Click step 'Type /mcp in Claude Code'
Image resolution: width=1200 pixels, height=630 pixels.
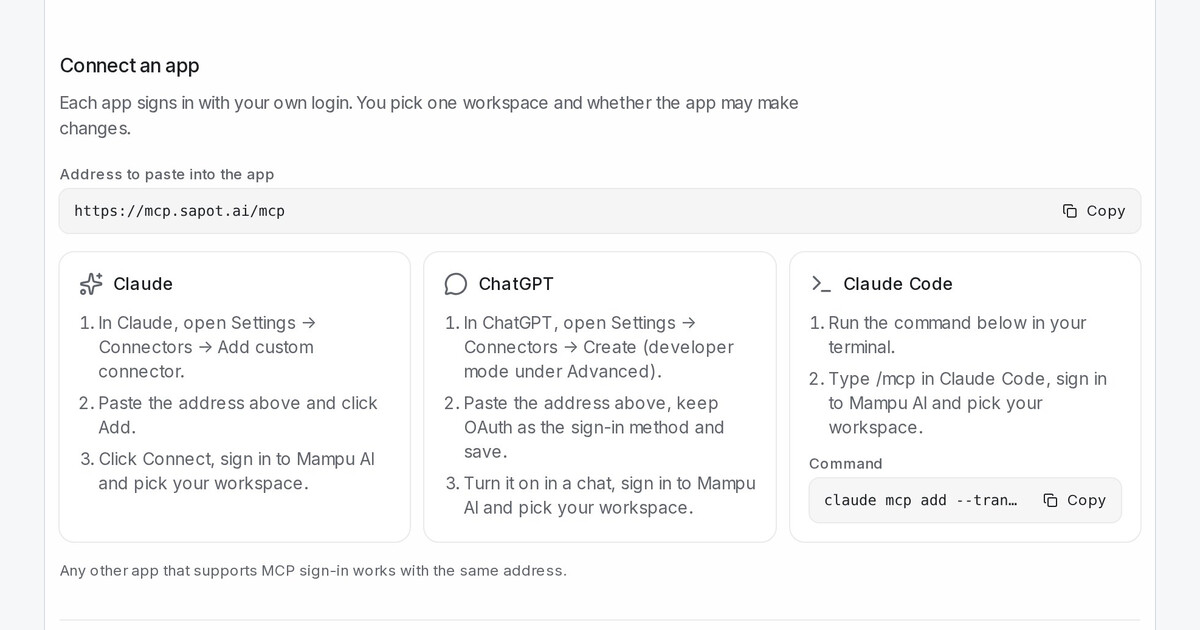pyautogui.click(x=967, y=403)
